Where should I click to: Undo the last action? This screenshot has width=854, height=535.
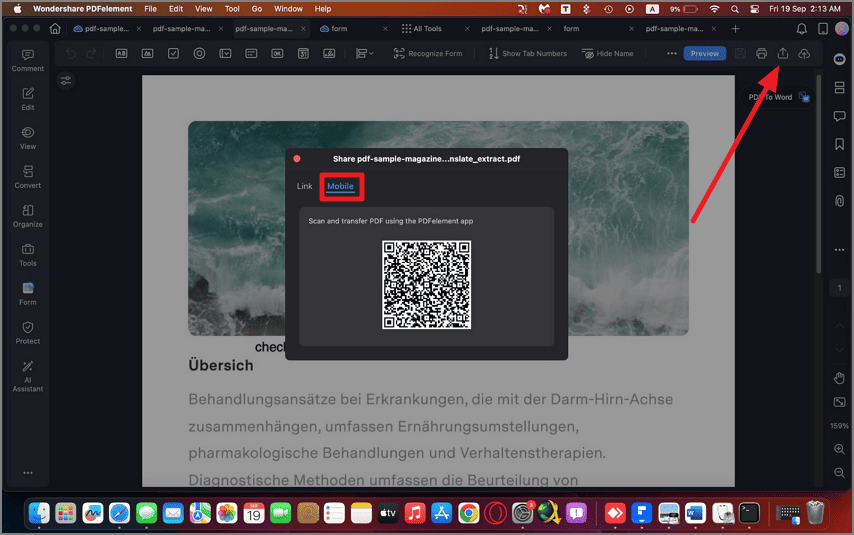(x=71, y=53)
